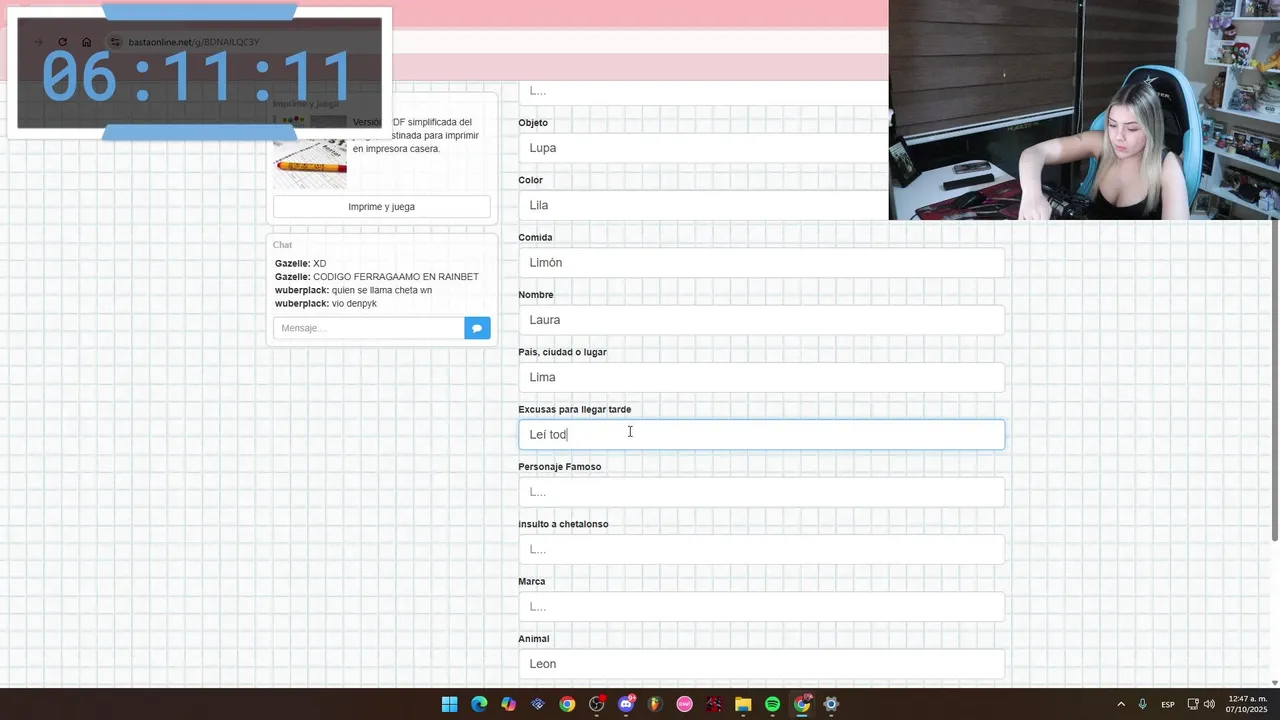Click the Chat panel heading
1280x720 pixels.
coord(283,245)
